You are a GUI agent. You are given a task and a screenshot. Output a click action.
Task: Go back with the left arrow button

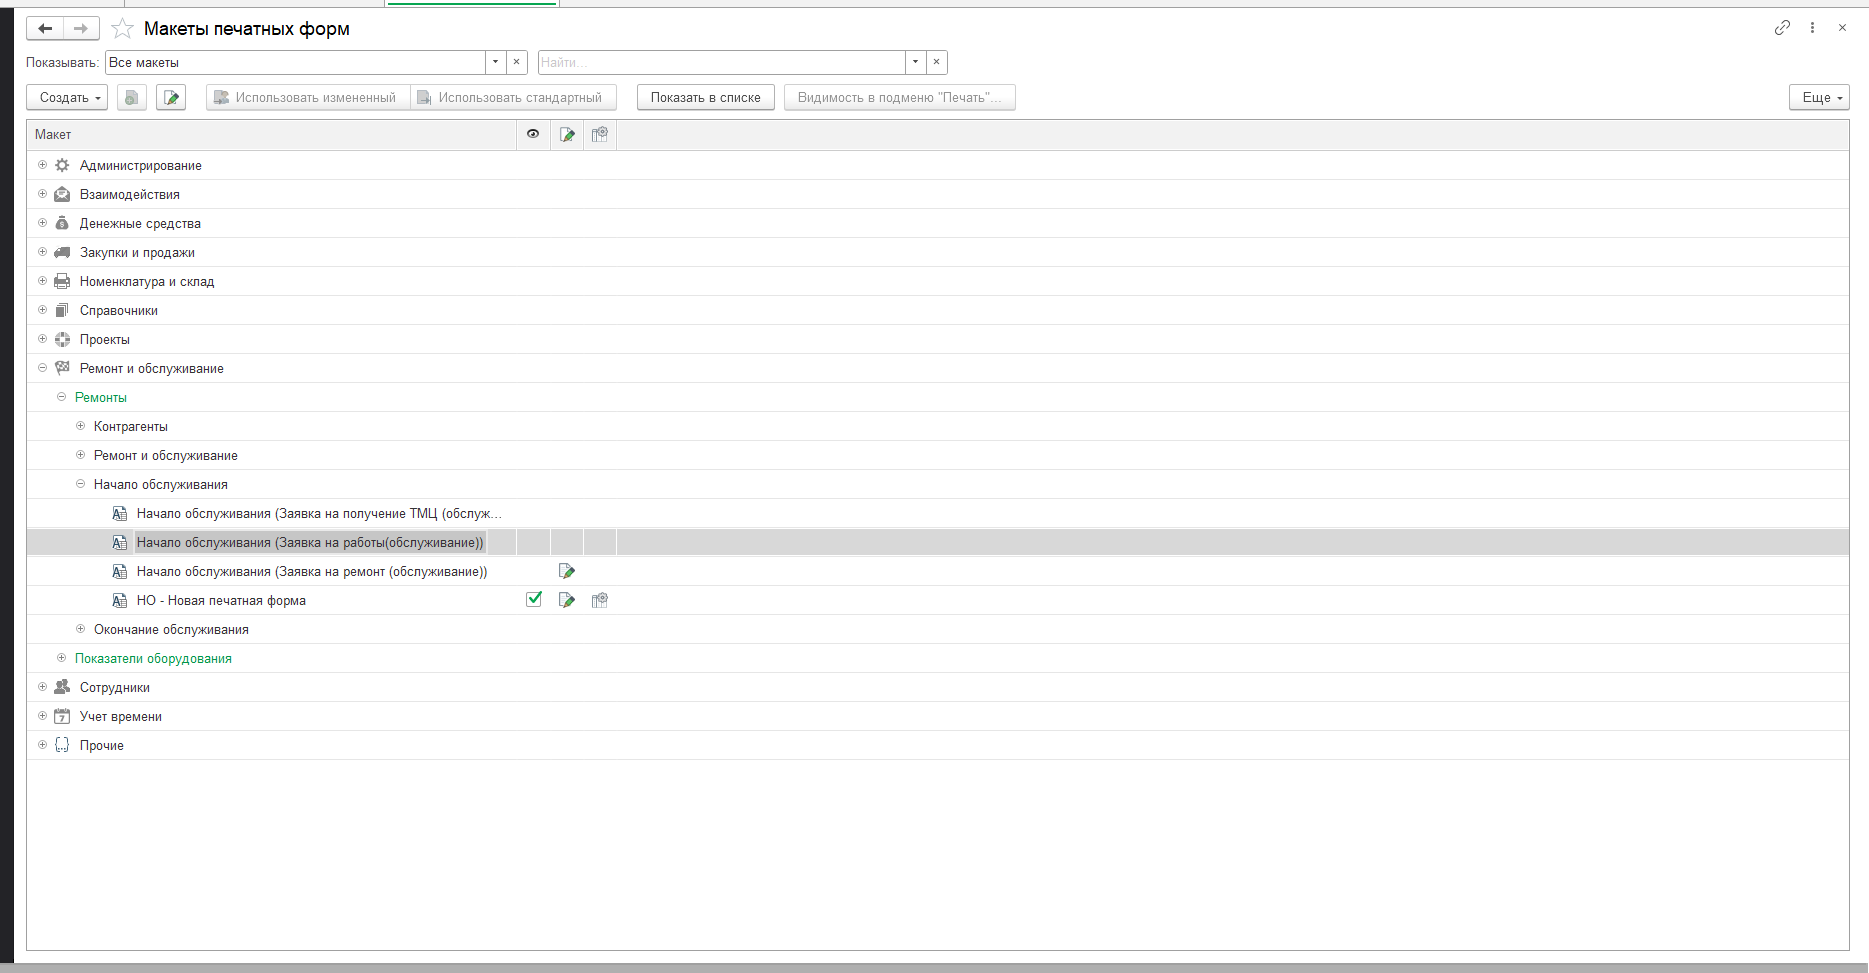pos(45,29)
